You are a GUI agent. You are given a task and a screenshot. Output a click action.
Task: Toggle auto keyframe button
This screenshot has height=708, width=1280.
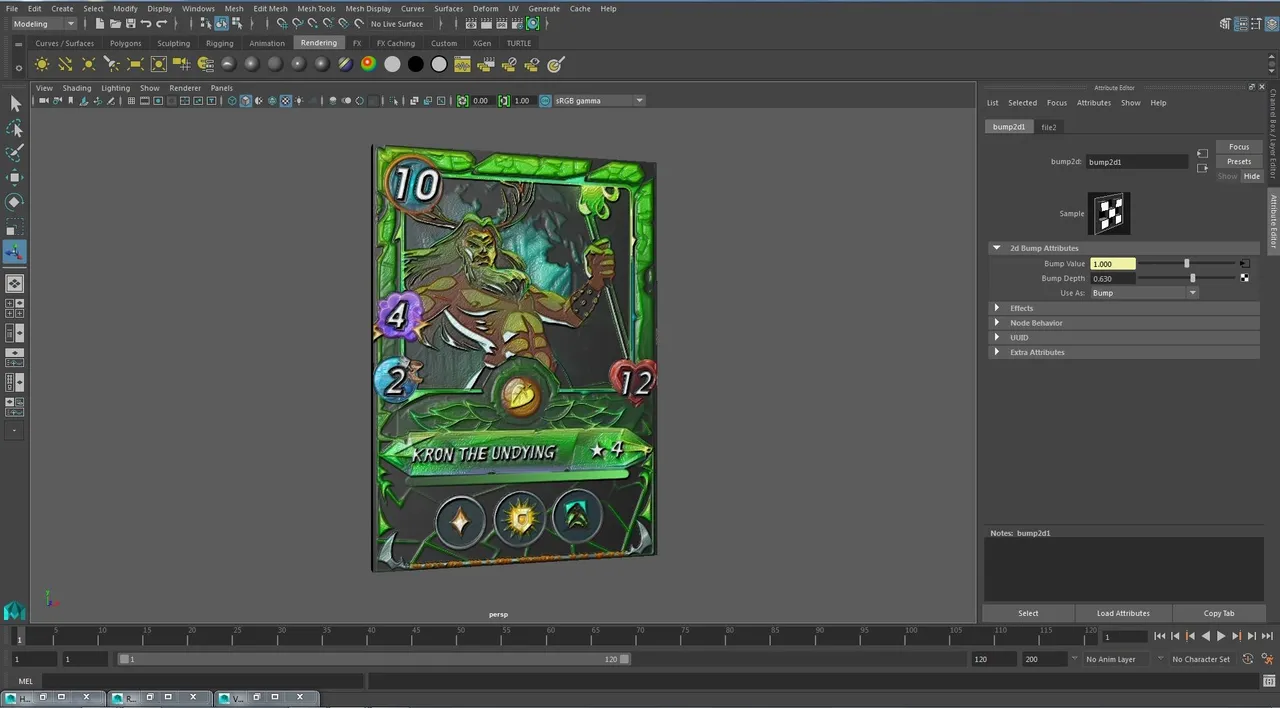(x=1248, y=659)
